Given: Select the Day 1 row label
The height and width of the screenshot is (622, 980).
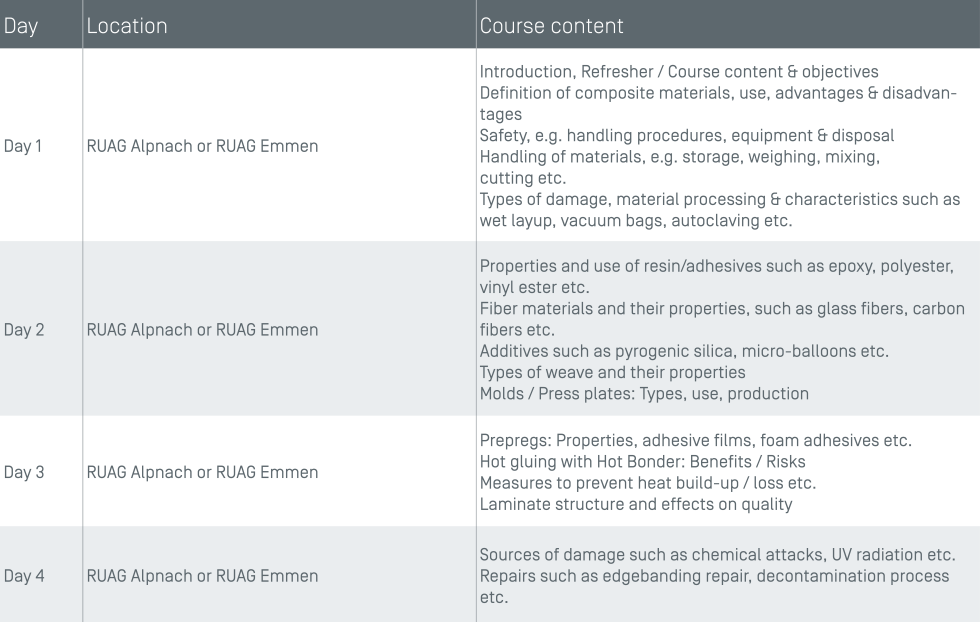Looking at the screenshot, I should (23, 147).
